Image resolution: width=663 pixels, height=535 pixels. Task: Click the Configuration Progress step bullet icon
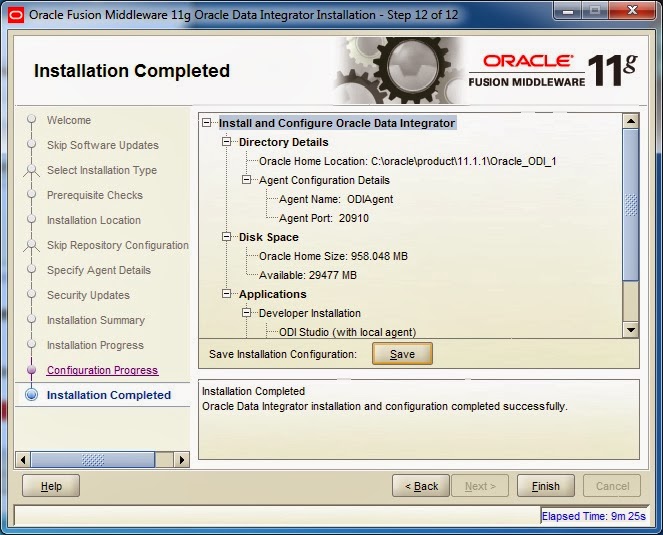pyautogui.click(x=32, y=370)
